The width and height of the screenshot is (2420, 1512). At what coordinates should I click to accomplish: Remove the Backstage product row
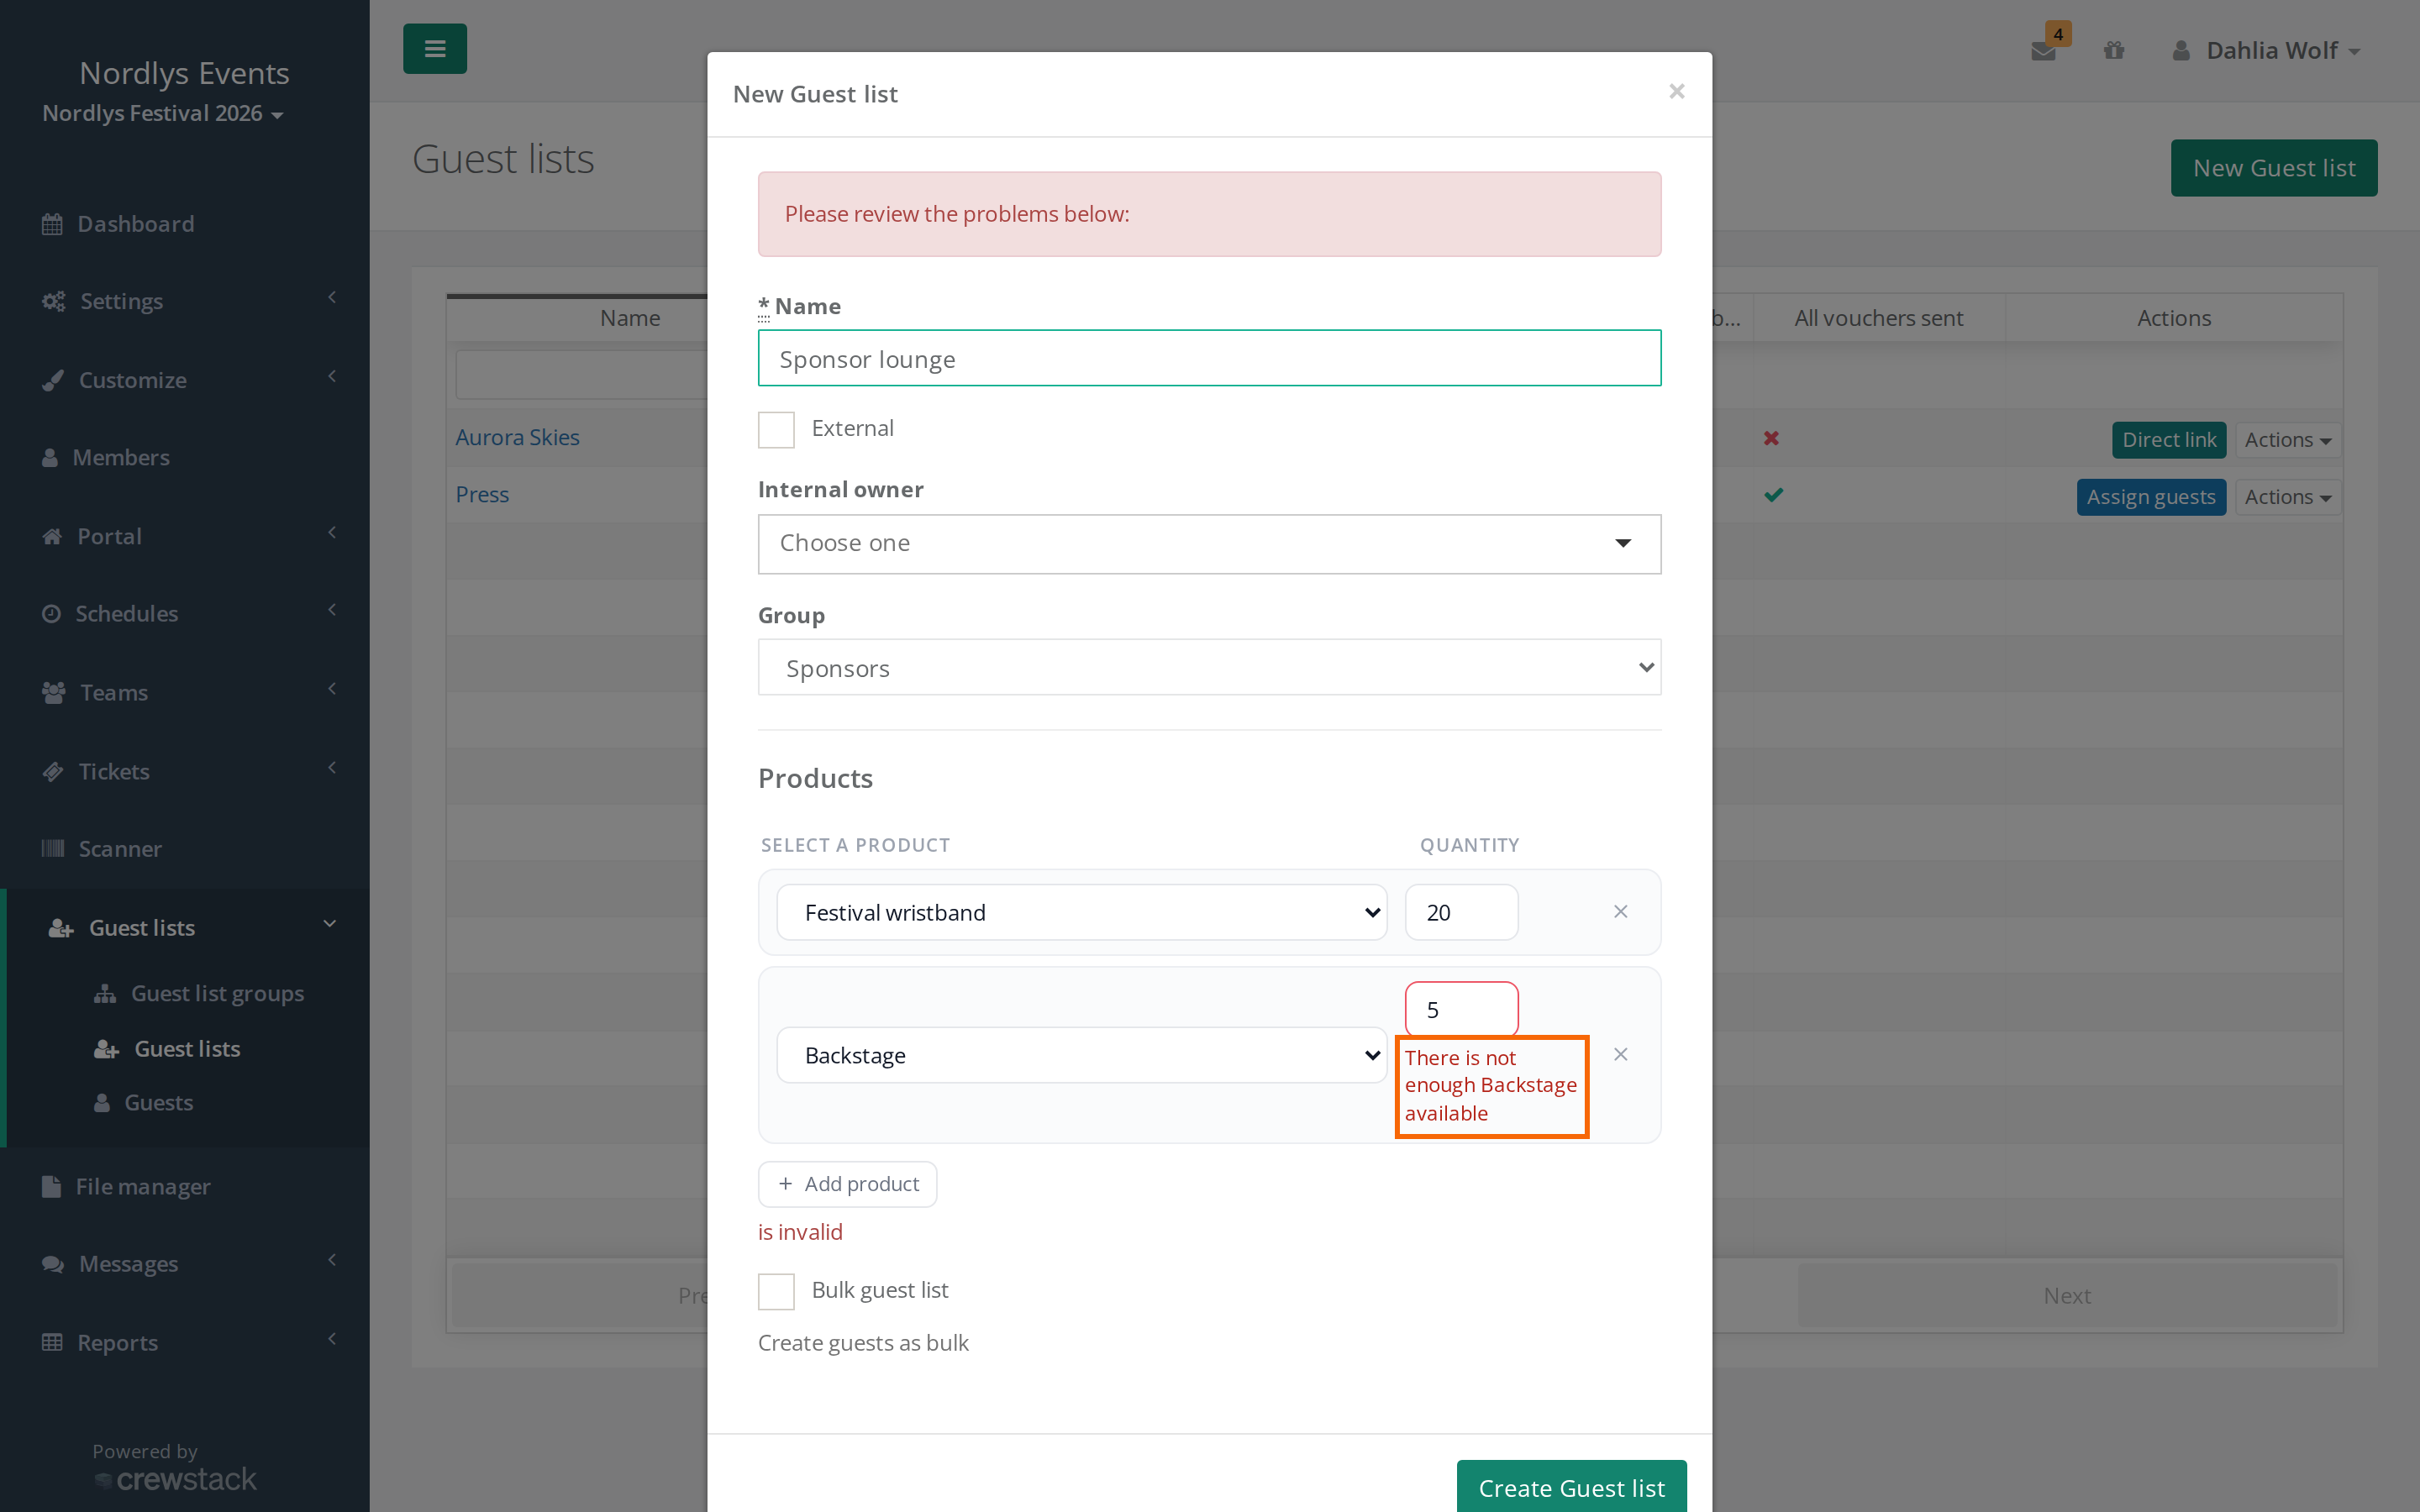(1621, 1055)
